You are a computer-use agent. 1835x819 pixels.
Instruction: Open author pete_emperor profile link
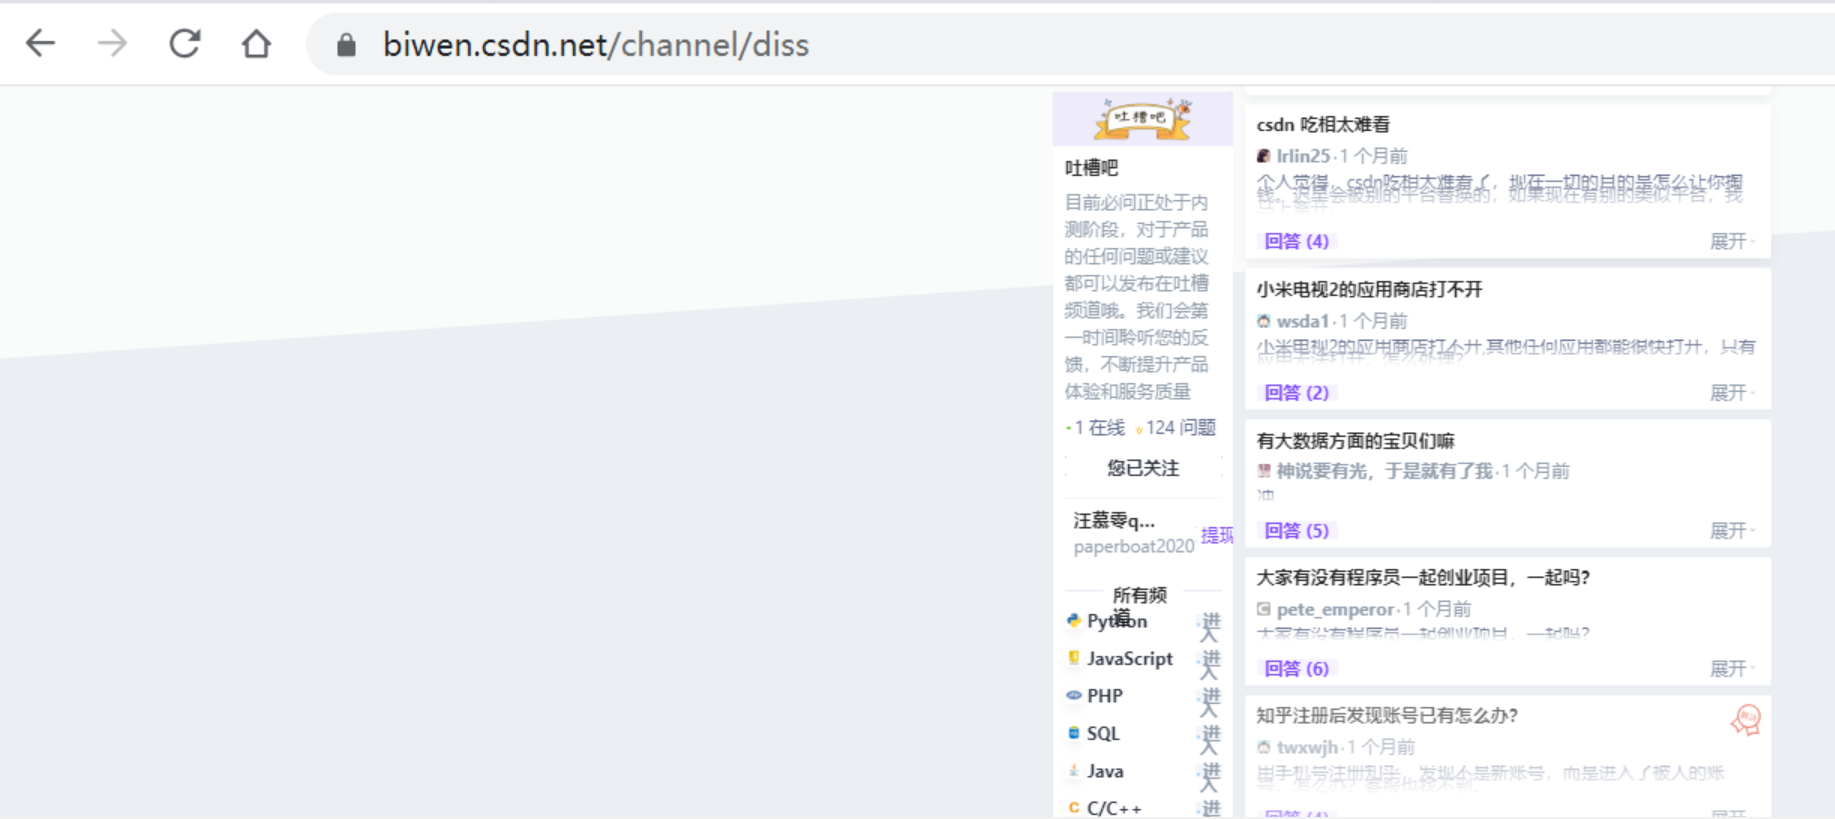click(1335, 609)
